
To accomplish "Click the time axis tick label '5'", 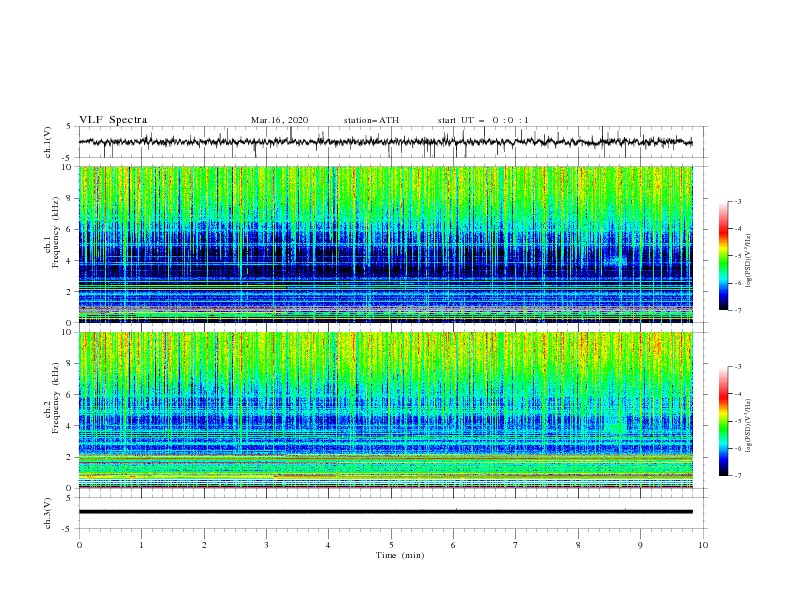I will tap(391, 545).
